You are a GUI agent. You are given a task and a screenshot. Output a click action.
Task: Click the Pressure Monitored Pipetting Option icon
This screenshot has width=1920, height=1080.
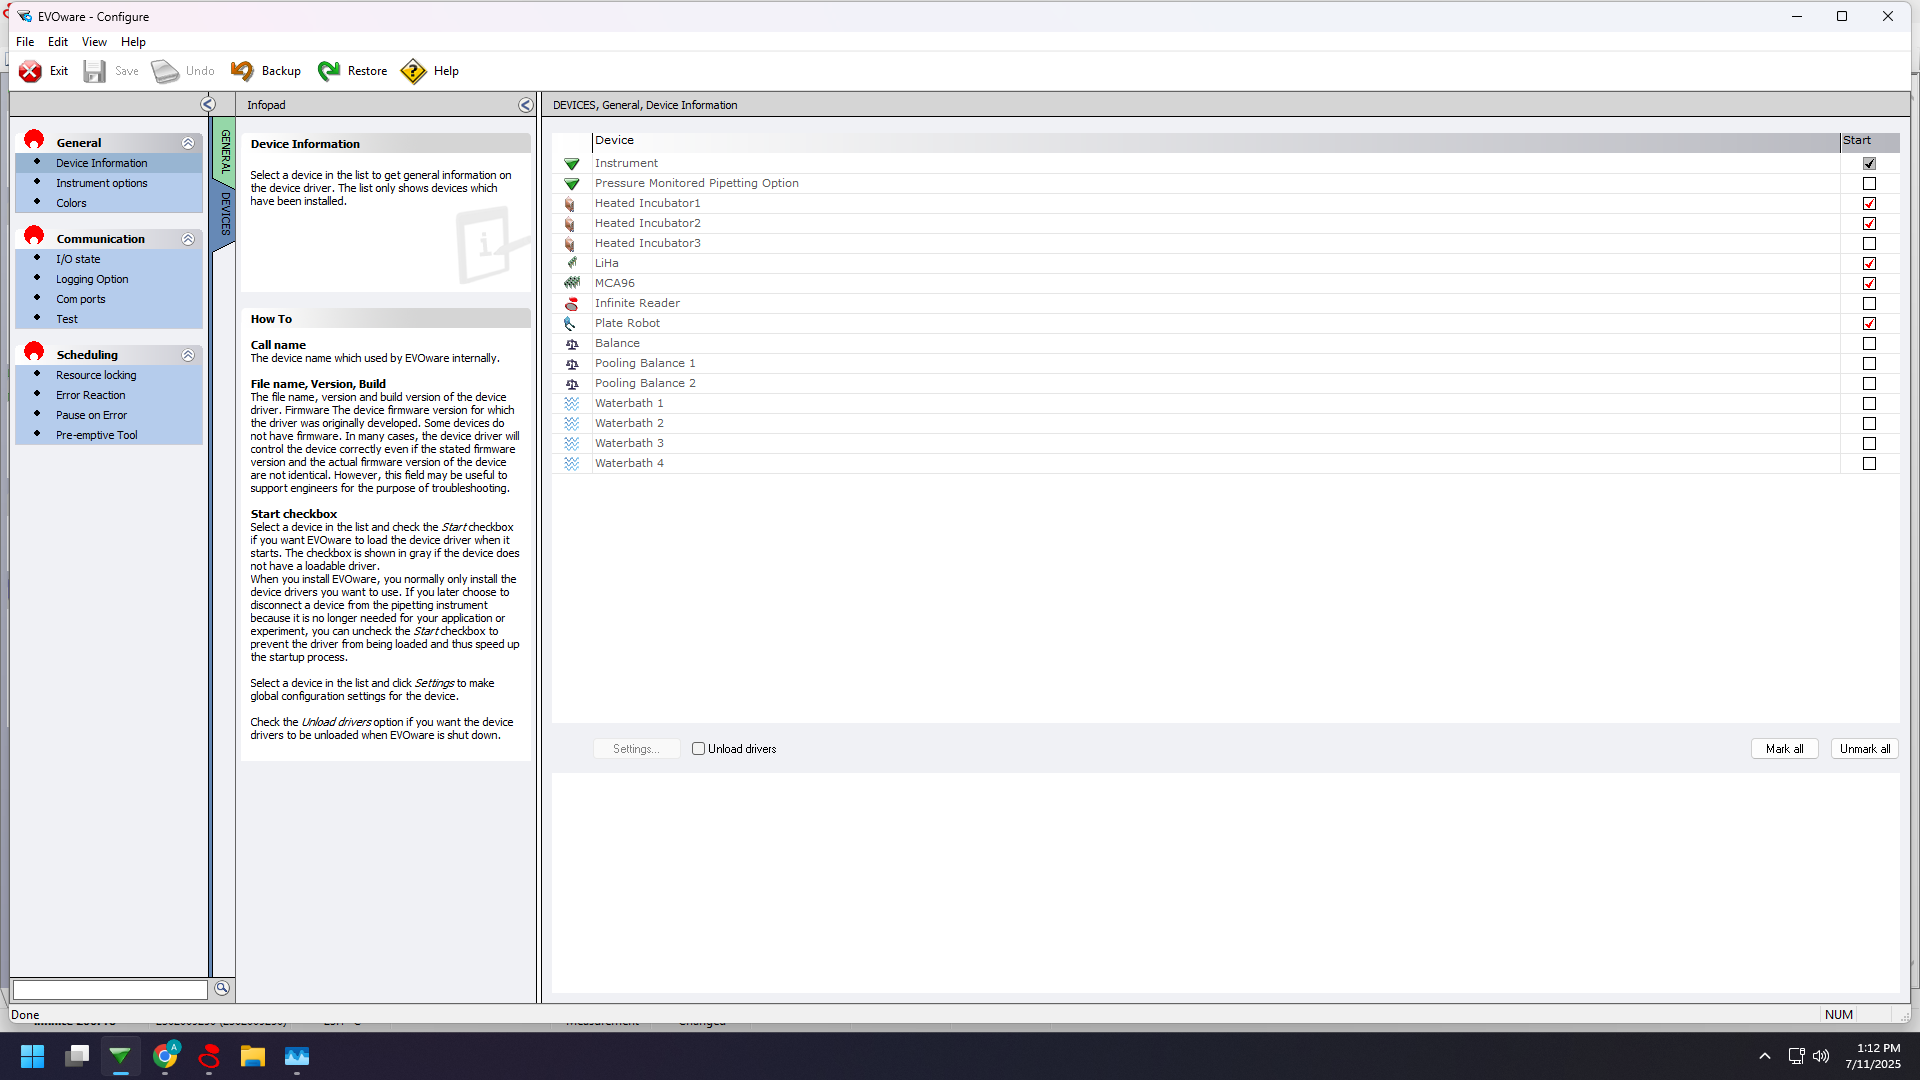(x=572, y=184)
